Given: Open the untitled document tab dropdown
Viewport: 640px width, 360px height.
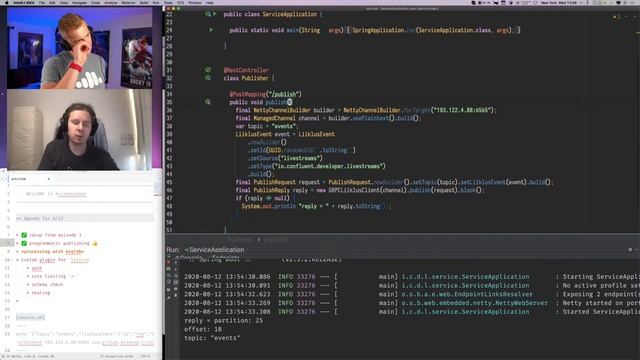Looking at the screenshot, I should (49, 179).
